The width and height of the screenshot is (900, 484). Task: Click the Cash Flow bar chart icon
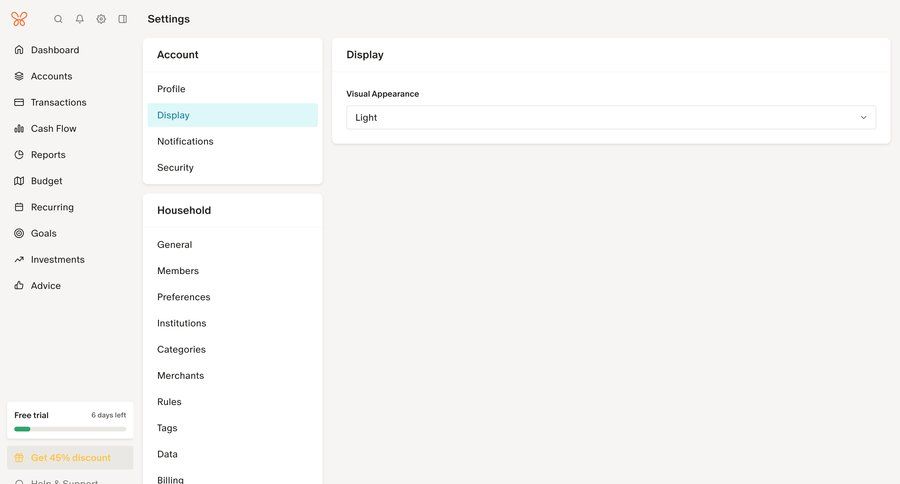[x=19, y=129]
